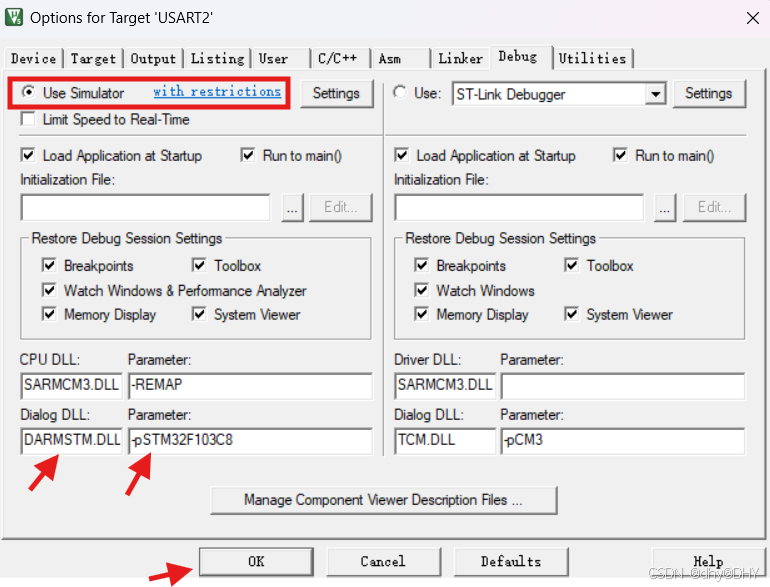Switch to the C/C++ tab
Viewport: 770px width, 587px height.
click(x=340, y=58)
